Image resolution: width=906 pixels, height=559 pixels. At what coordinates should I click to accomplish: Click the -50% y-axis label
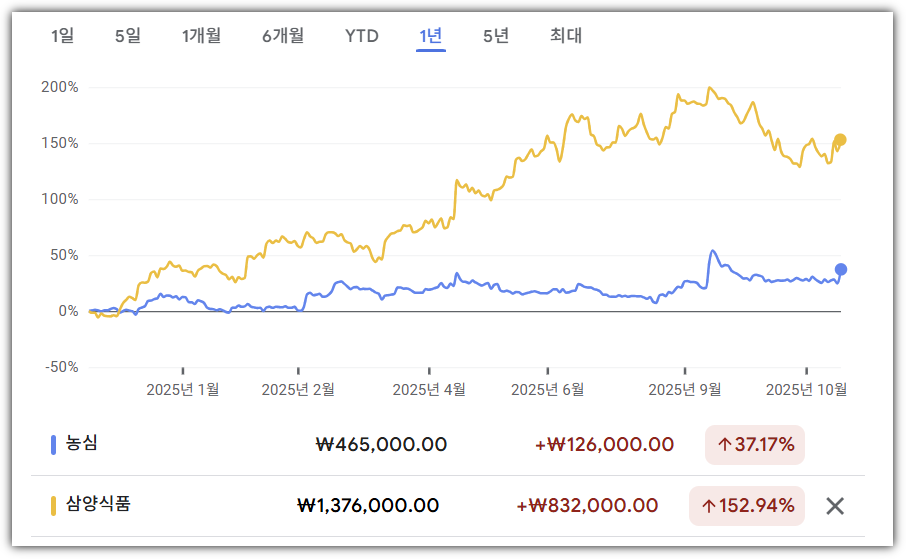[62, 368]
